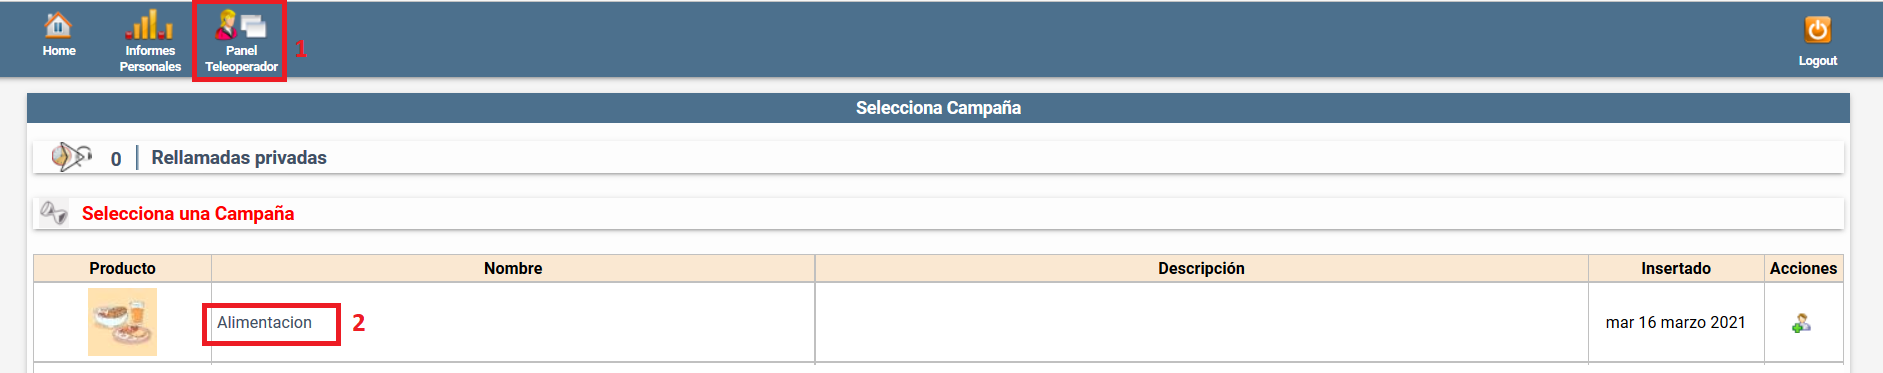
Task: Sort by the Producto column header
Action: [x=122, y=268]
